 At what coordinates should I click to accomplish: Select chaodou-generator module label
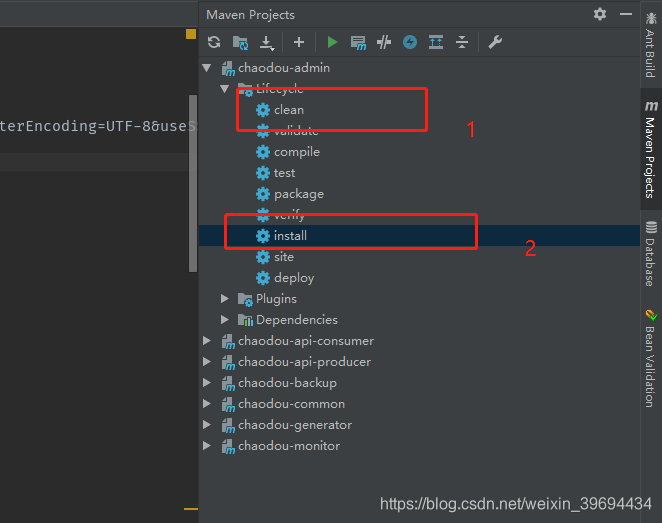coord(295,425)
